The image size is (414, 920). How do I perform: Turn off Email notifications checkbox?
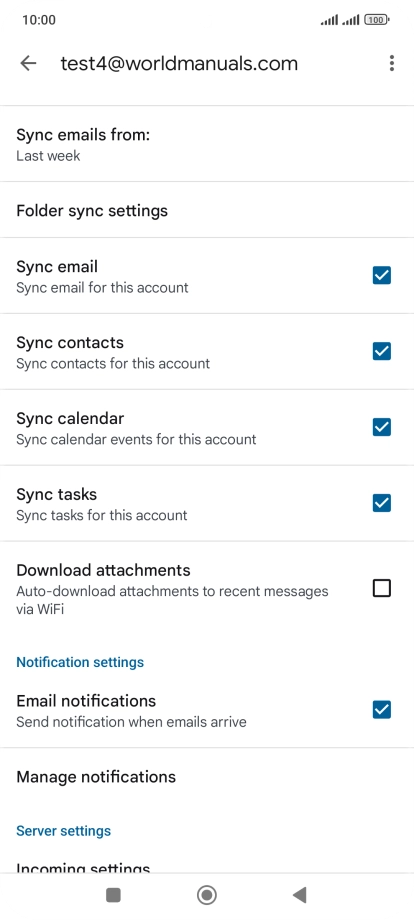382,710
